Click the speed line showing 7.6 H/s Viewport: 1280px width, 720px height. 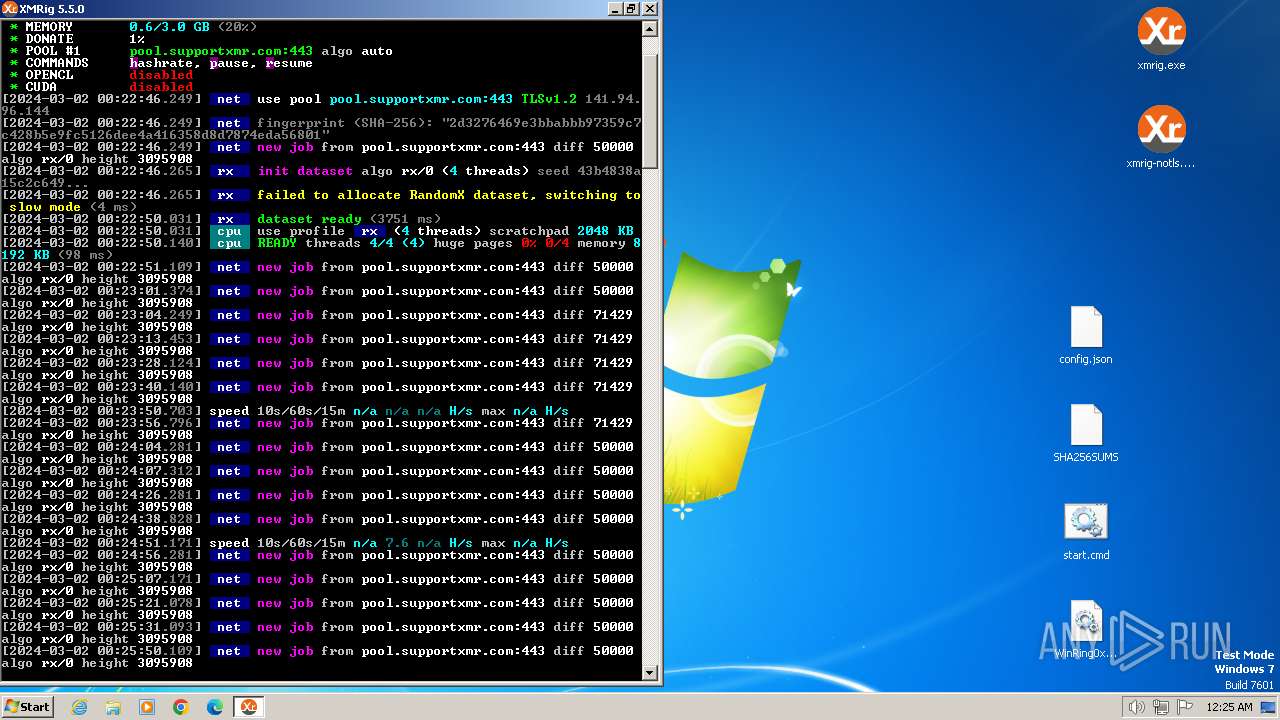285,543
